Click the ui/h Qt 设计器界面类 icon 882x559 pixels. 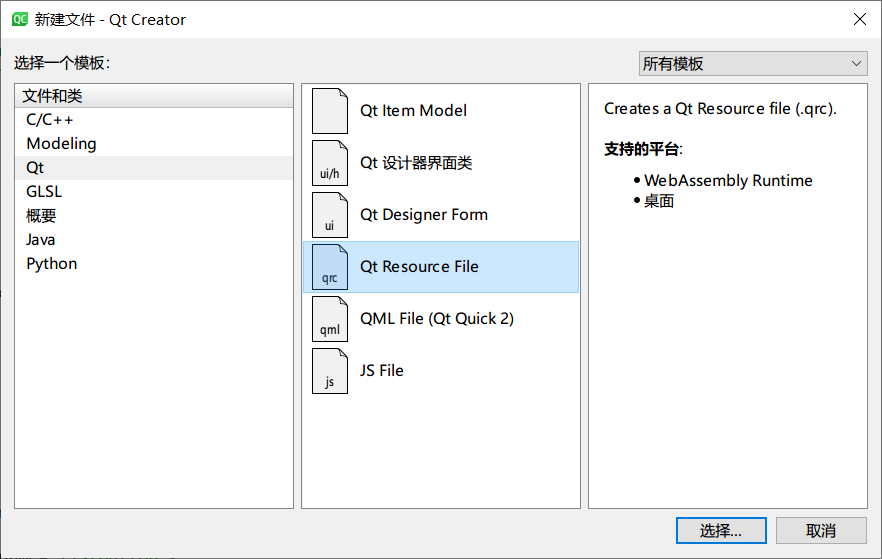click(x=330, y=163)
